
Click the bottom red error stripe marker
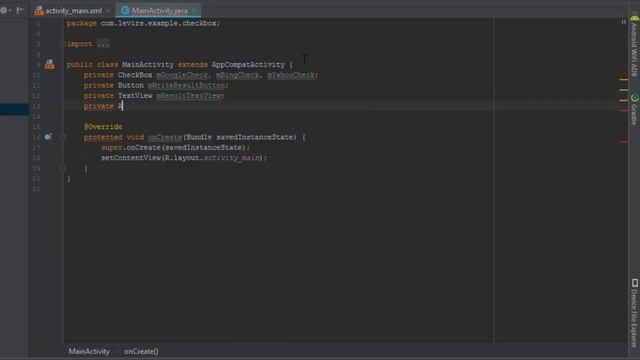(623, 142)
